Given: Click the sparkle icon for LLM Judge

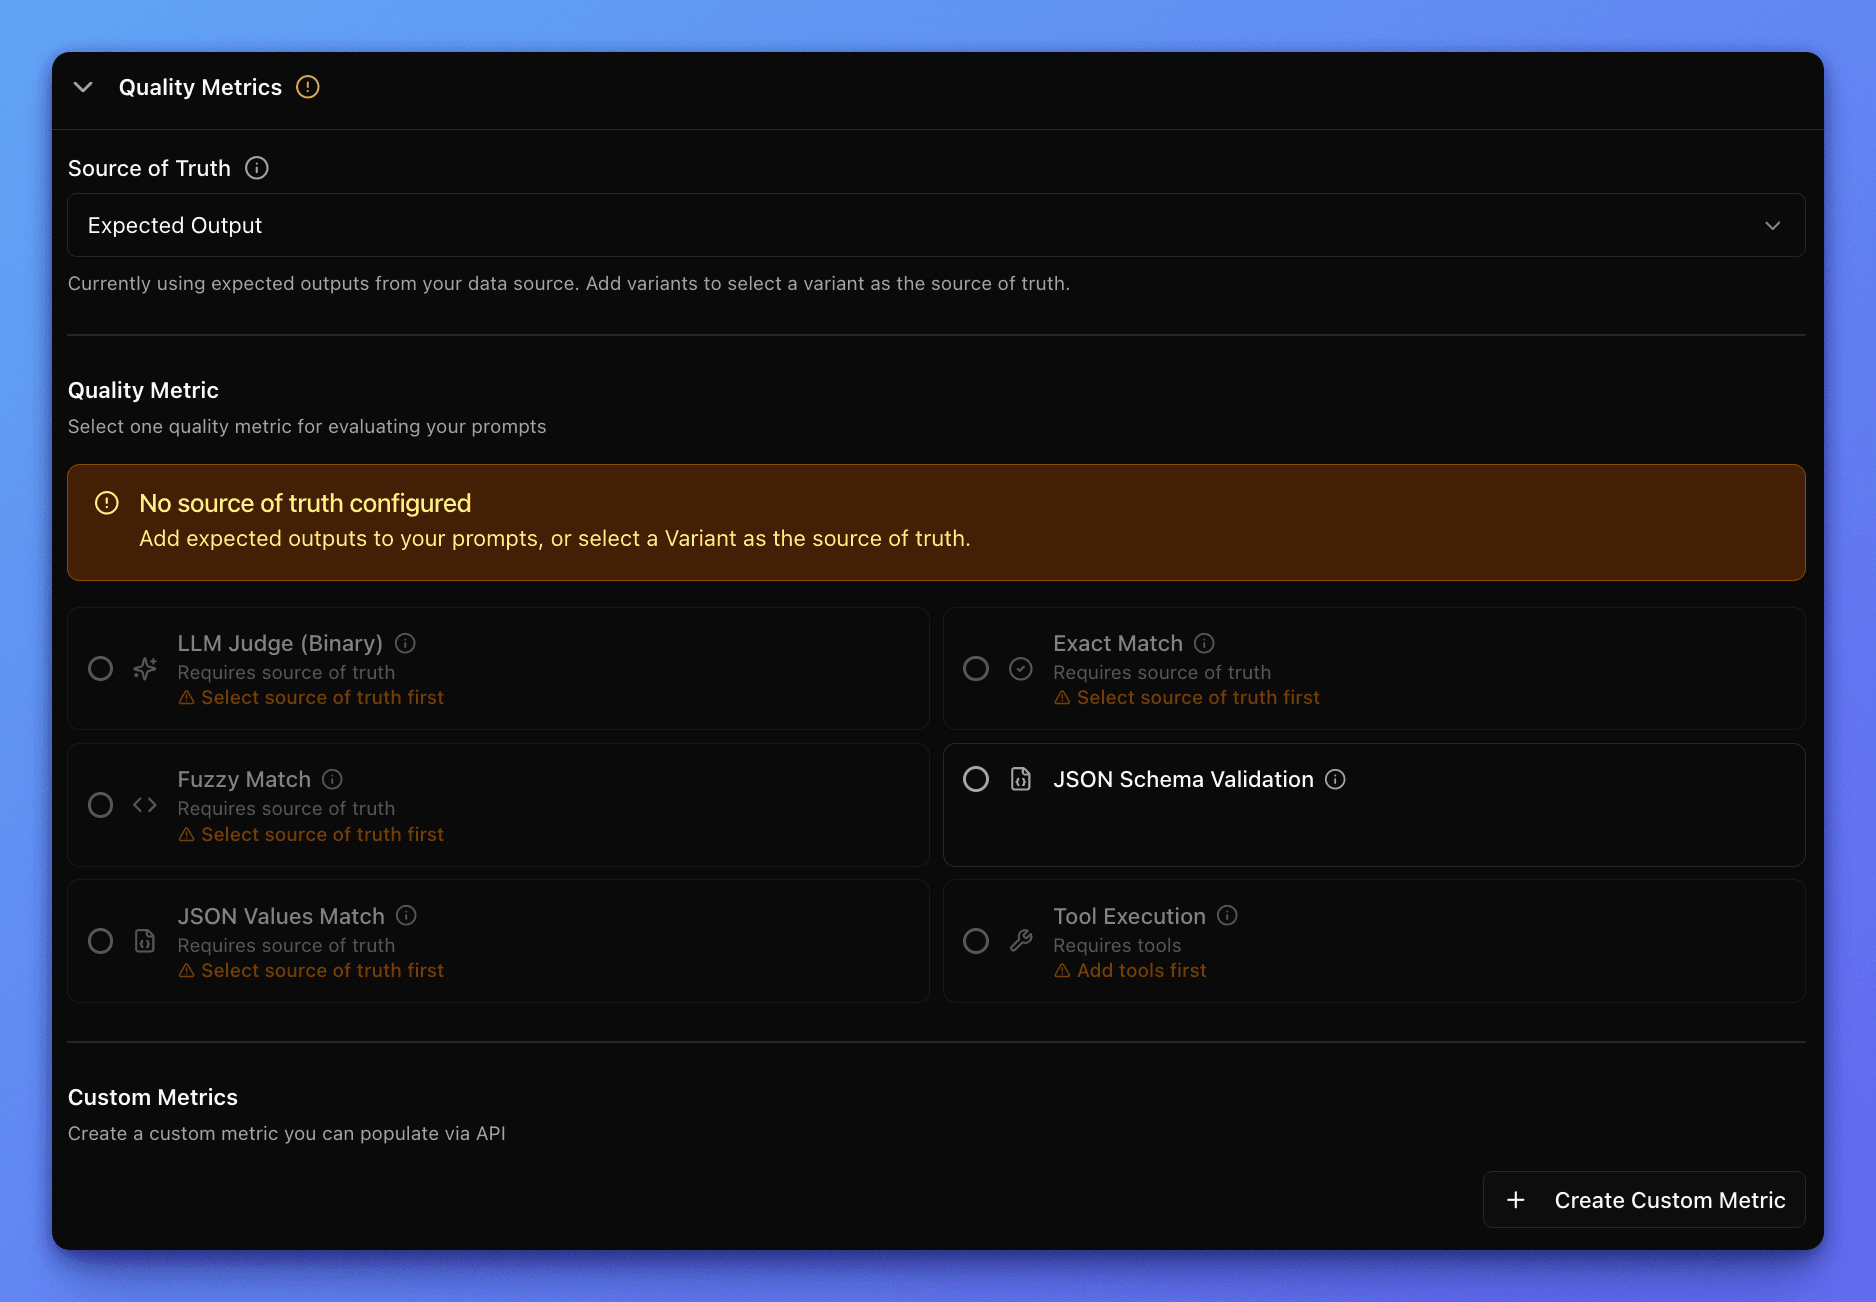Looking at the screenshot, I should click(145, 668).
